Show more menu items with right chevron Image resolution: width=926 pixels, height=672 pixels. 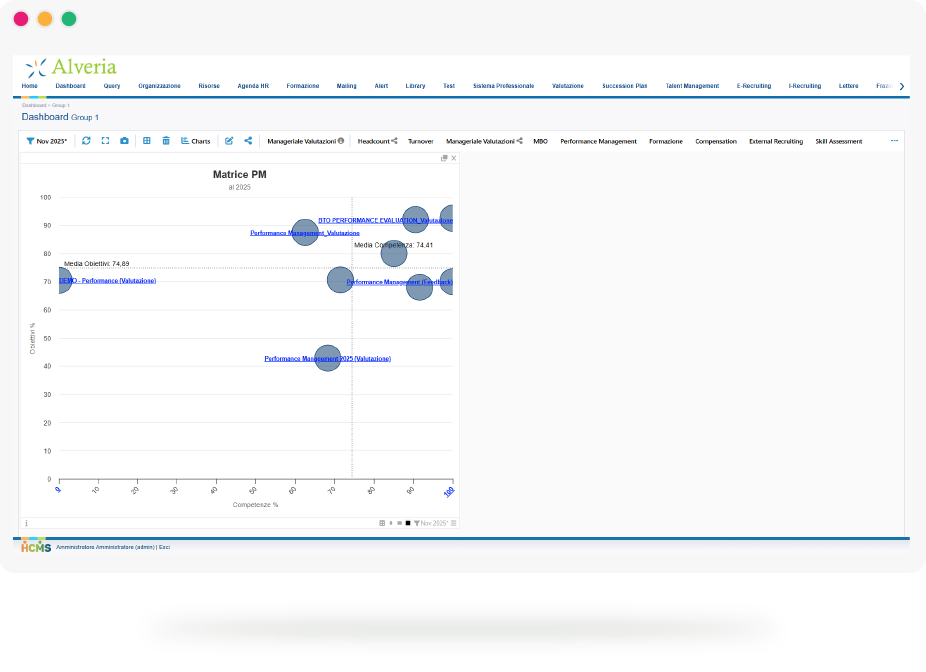coord(901,86)
